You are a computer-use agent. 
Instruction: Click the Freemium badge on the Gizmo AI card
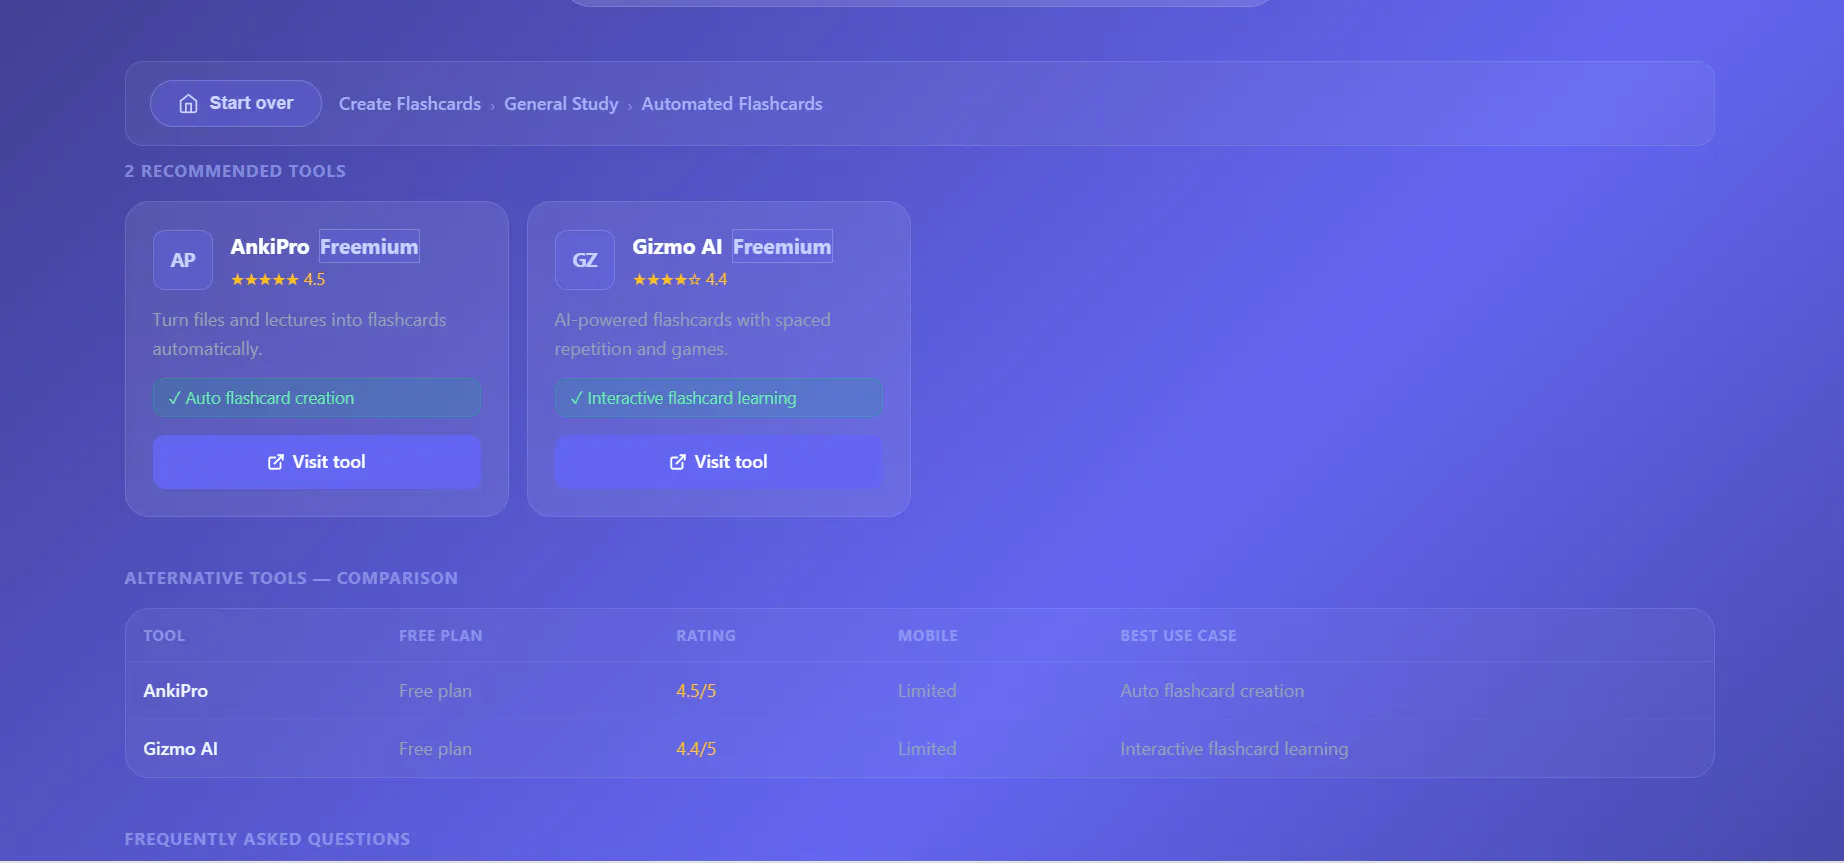click(x=782, y=247)
